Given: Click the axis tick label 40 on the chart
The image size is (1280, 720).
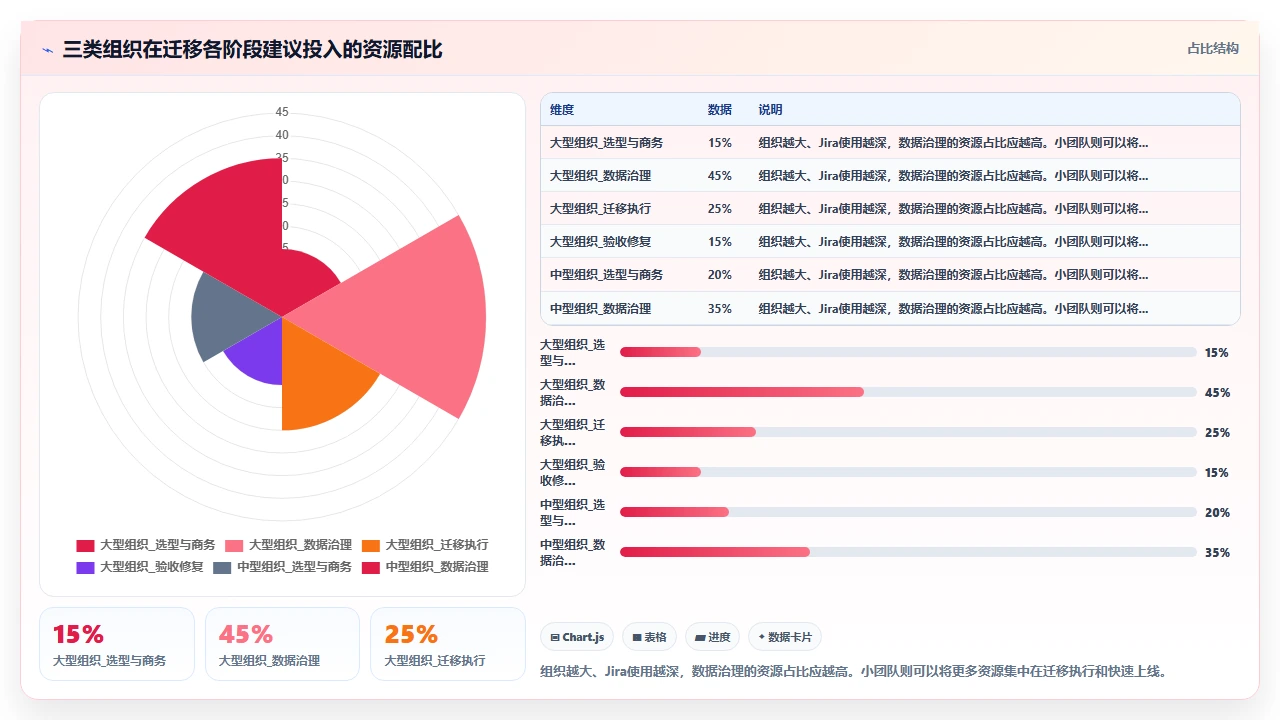Looking at the screenshot, I should 282,135.
